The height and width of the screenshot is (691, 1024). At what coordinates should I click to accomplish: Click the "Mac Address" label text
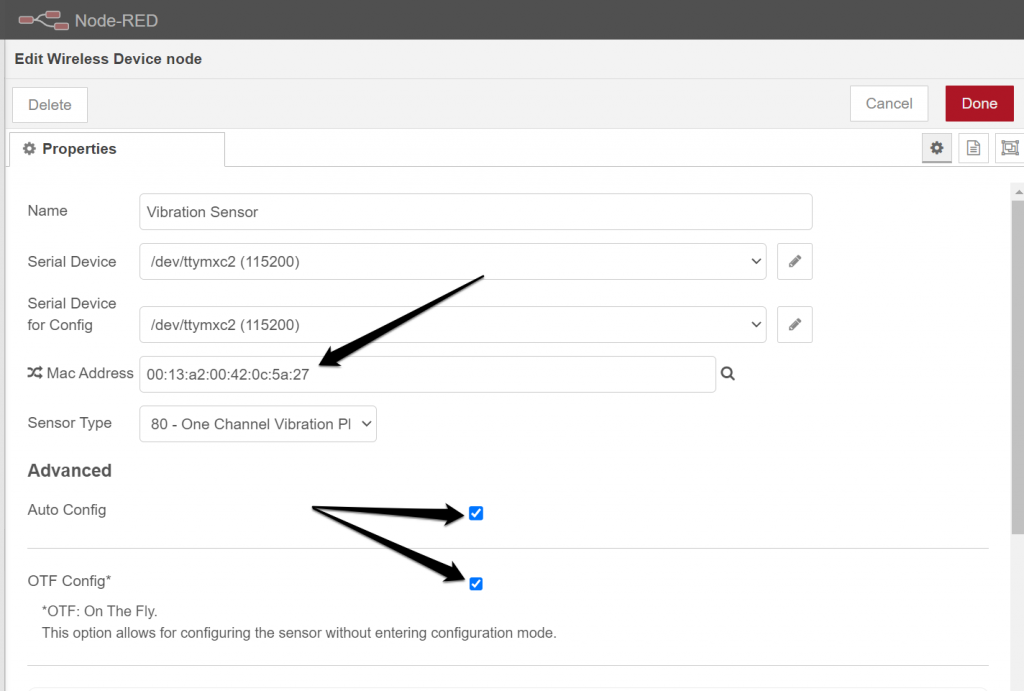[90, 373]
